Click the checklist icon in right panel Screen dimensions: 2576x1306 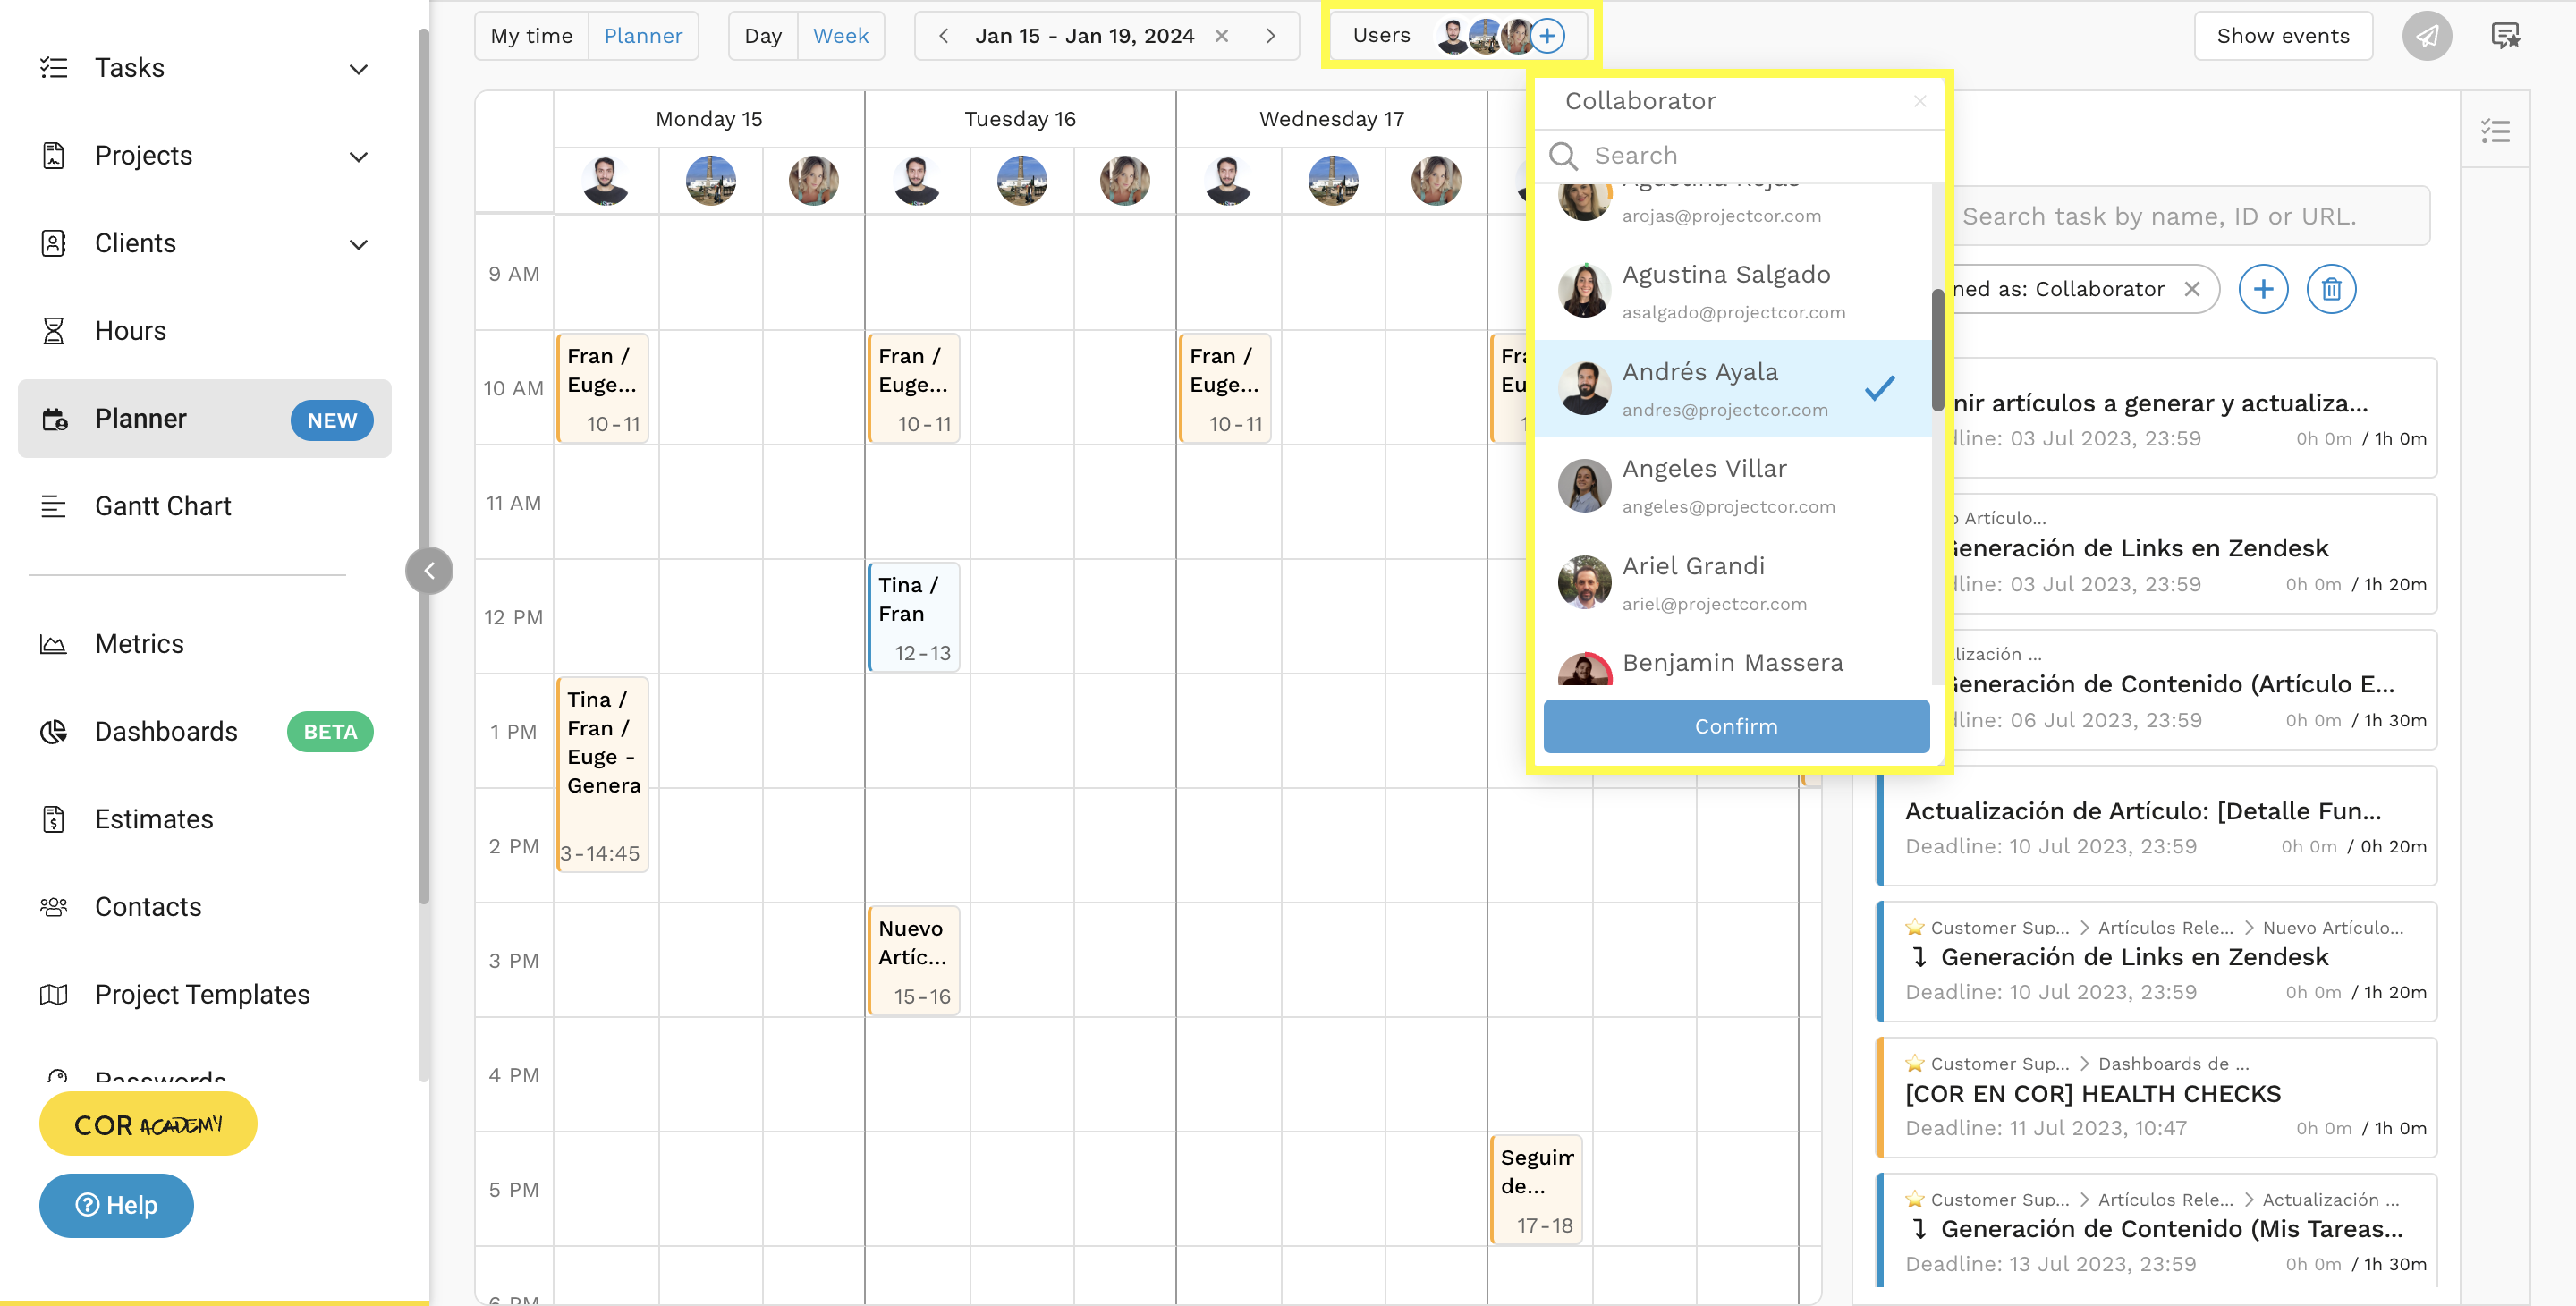coord(2495,130)
